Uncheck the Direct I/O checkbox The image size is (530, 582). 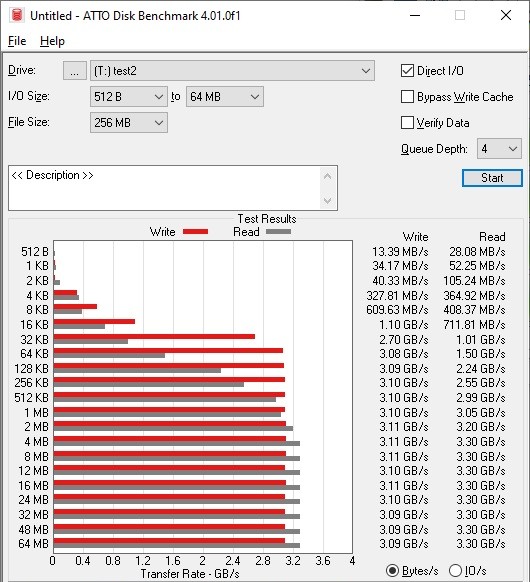coord(407,71)
